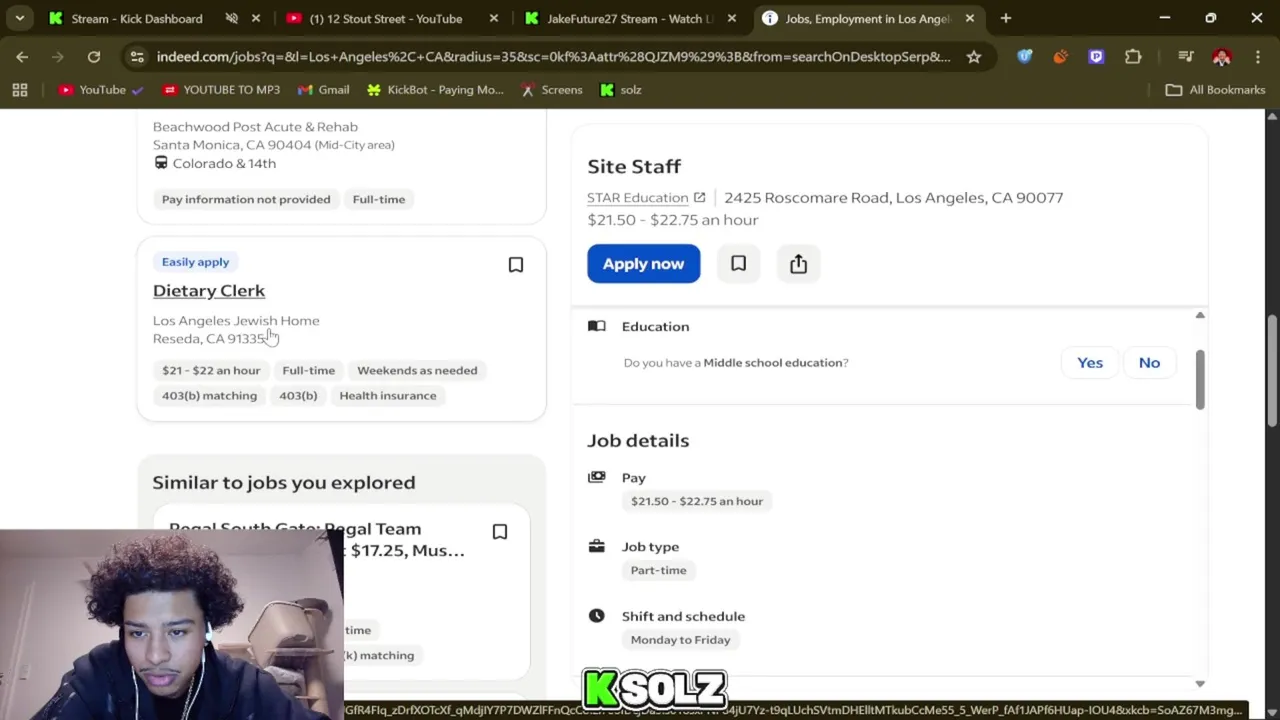Open Chrome three-dot menu
This screenshot has width=1280, height=720.
pyautogui.click(x=1257, y=57)
